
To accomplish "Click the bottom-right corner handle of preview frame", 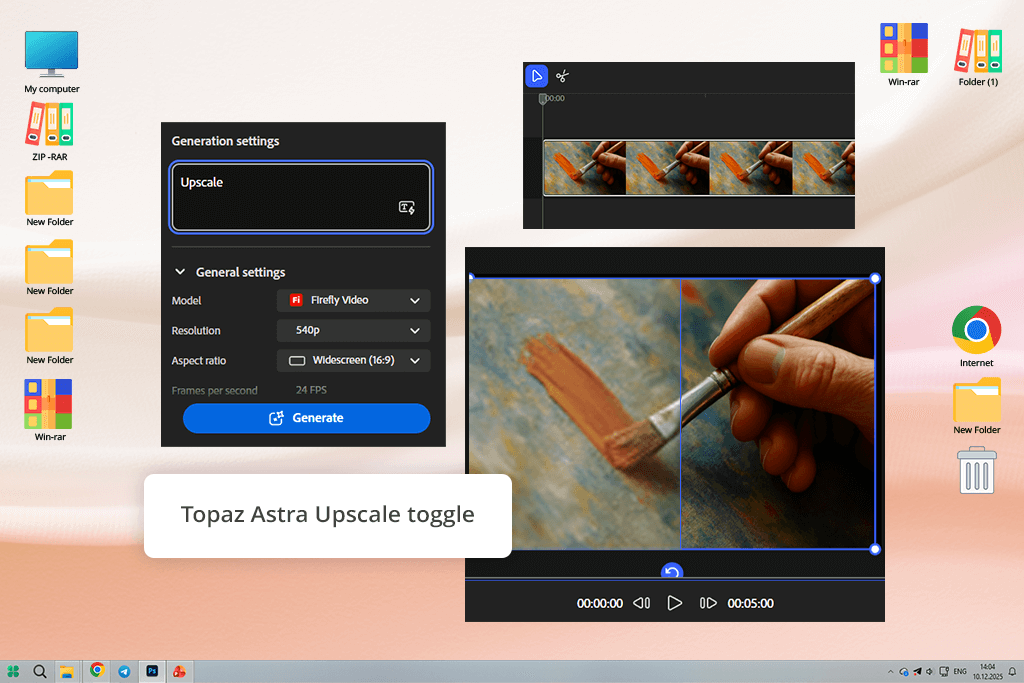I will (x=875, y=549).
